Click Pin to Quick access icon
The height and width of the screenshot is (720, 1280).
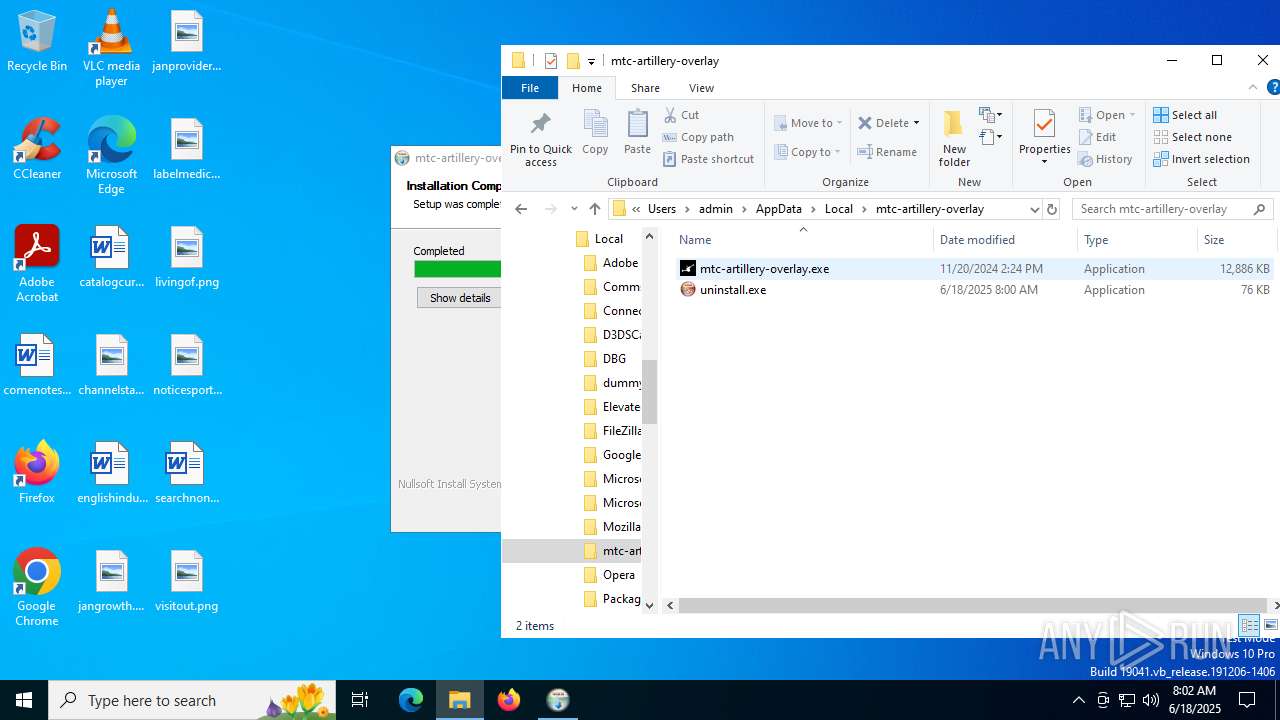[x=540, y=139]
